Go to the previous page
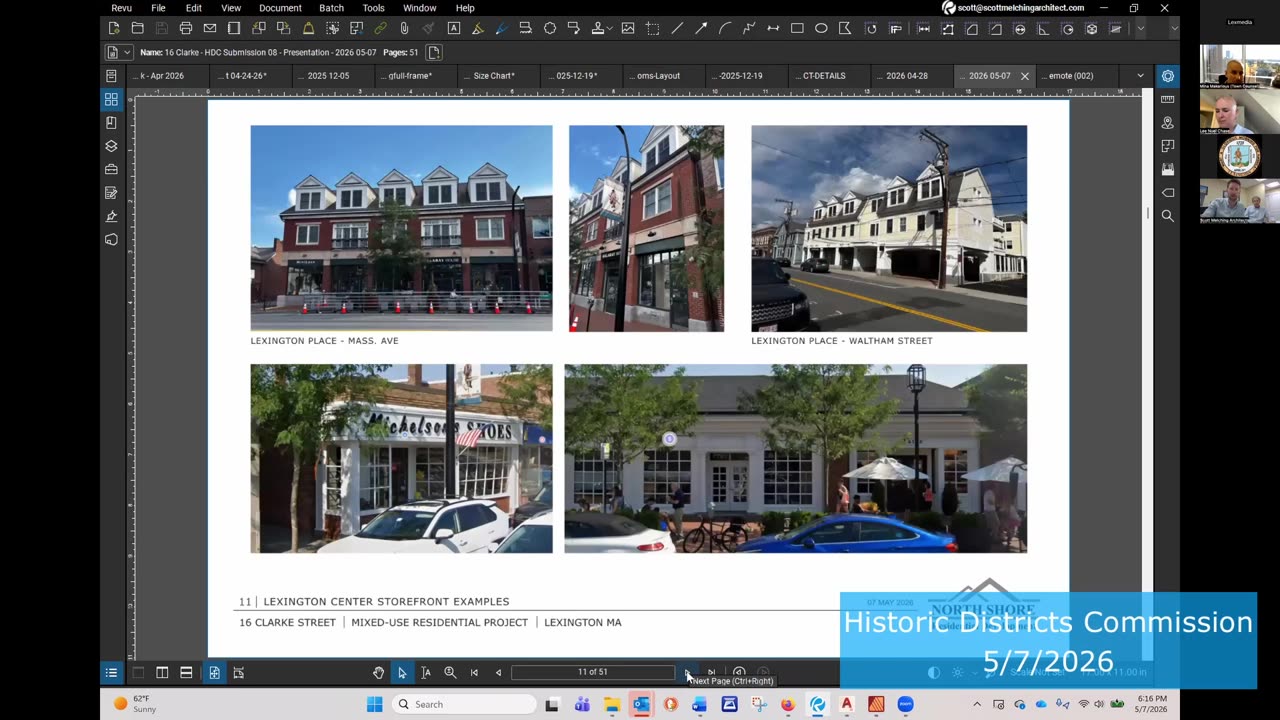Viewport: 1280px width, 720px height. coord(498,673)
